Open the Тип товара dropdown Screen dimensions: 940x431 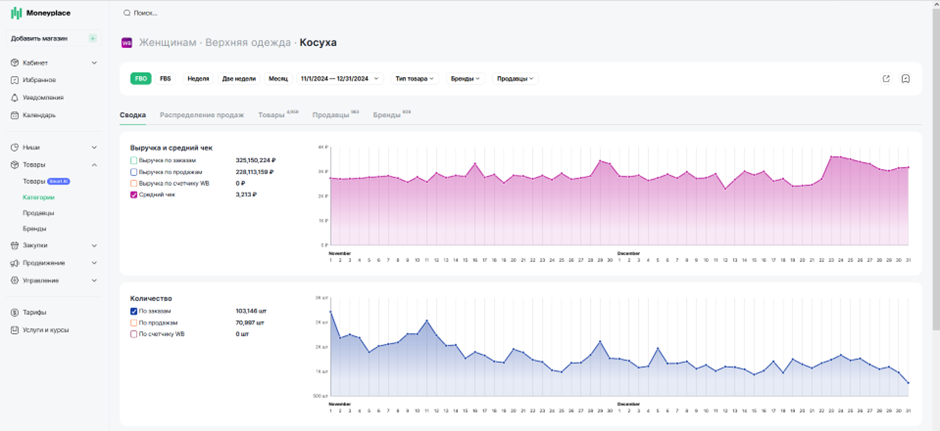(415, 79)
